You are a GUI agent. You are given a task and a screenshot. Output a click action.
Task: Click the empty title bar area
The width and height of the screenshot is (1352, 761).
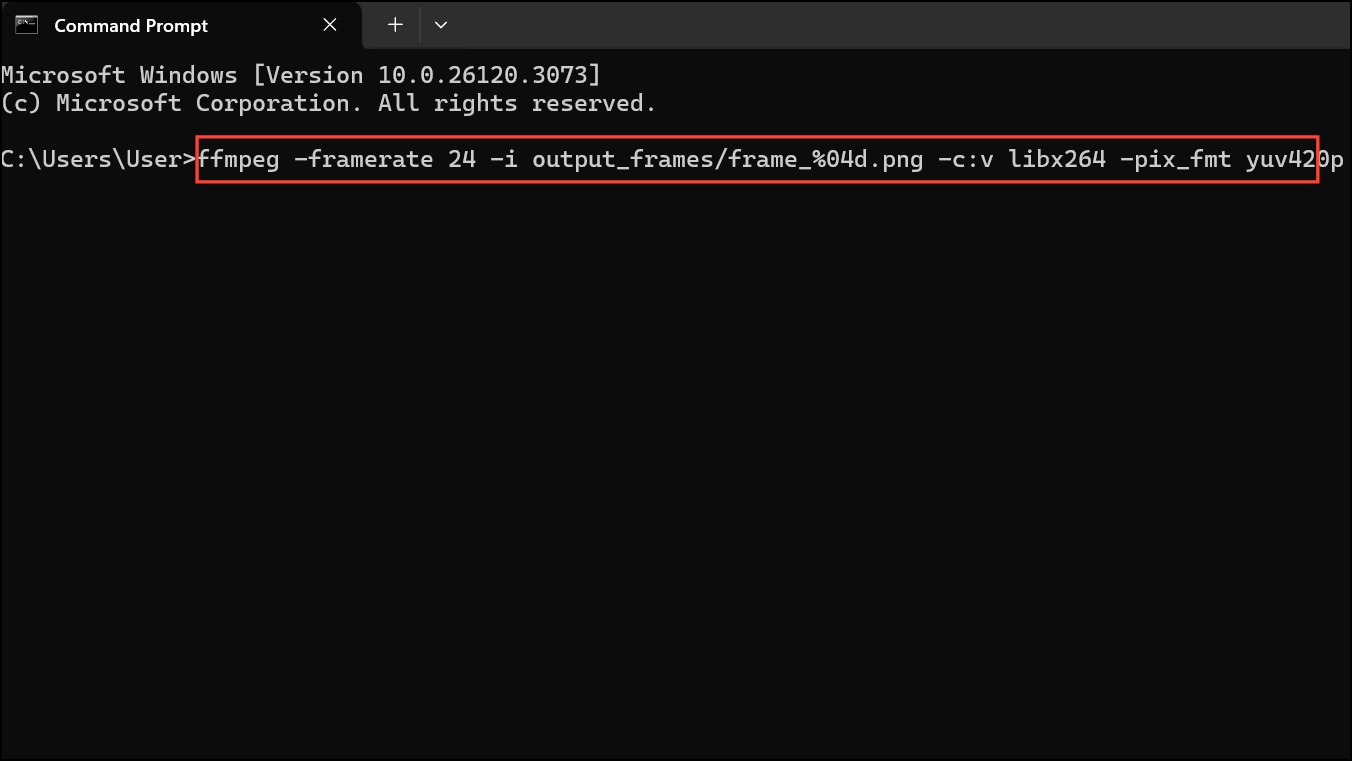[x=900, y=25]
